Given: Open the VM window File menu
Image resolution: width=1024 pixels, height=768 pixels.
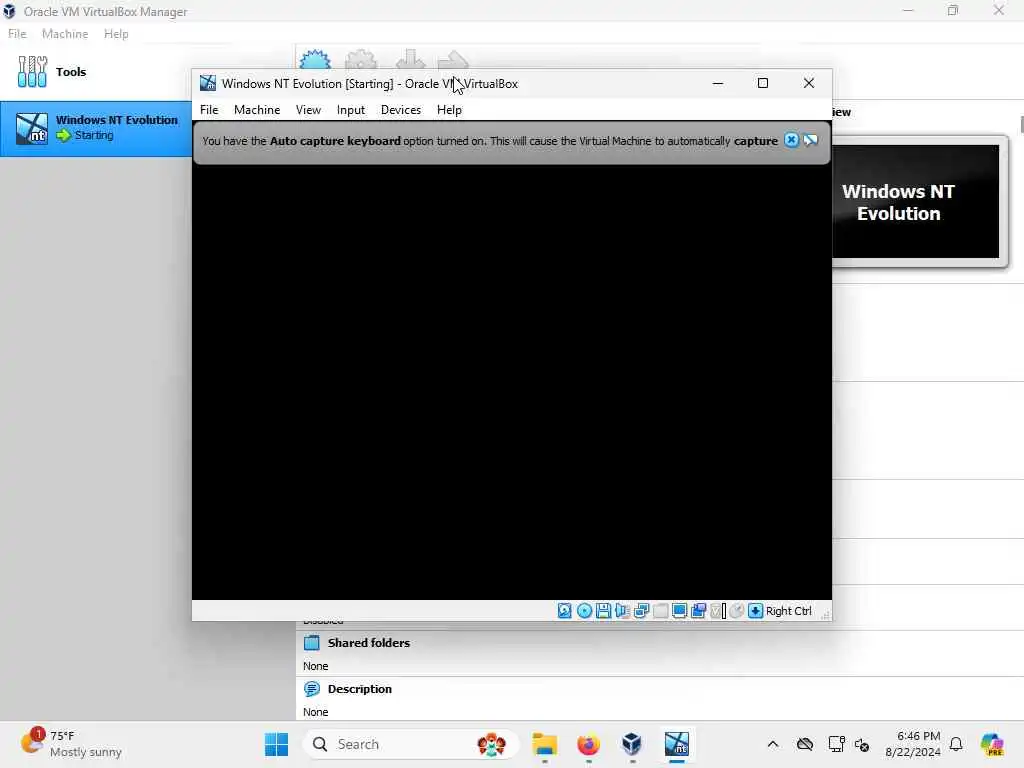Looking at the screenshot, I should [x=209, y=110].
